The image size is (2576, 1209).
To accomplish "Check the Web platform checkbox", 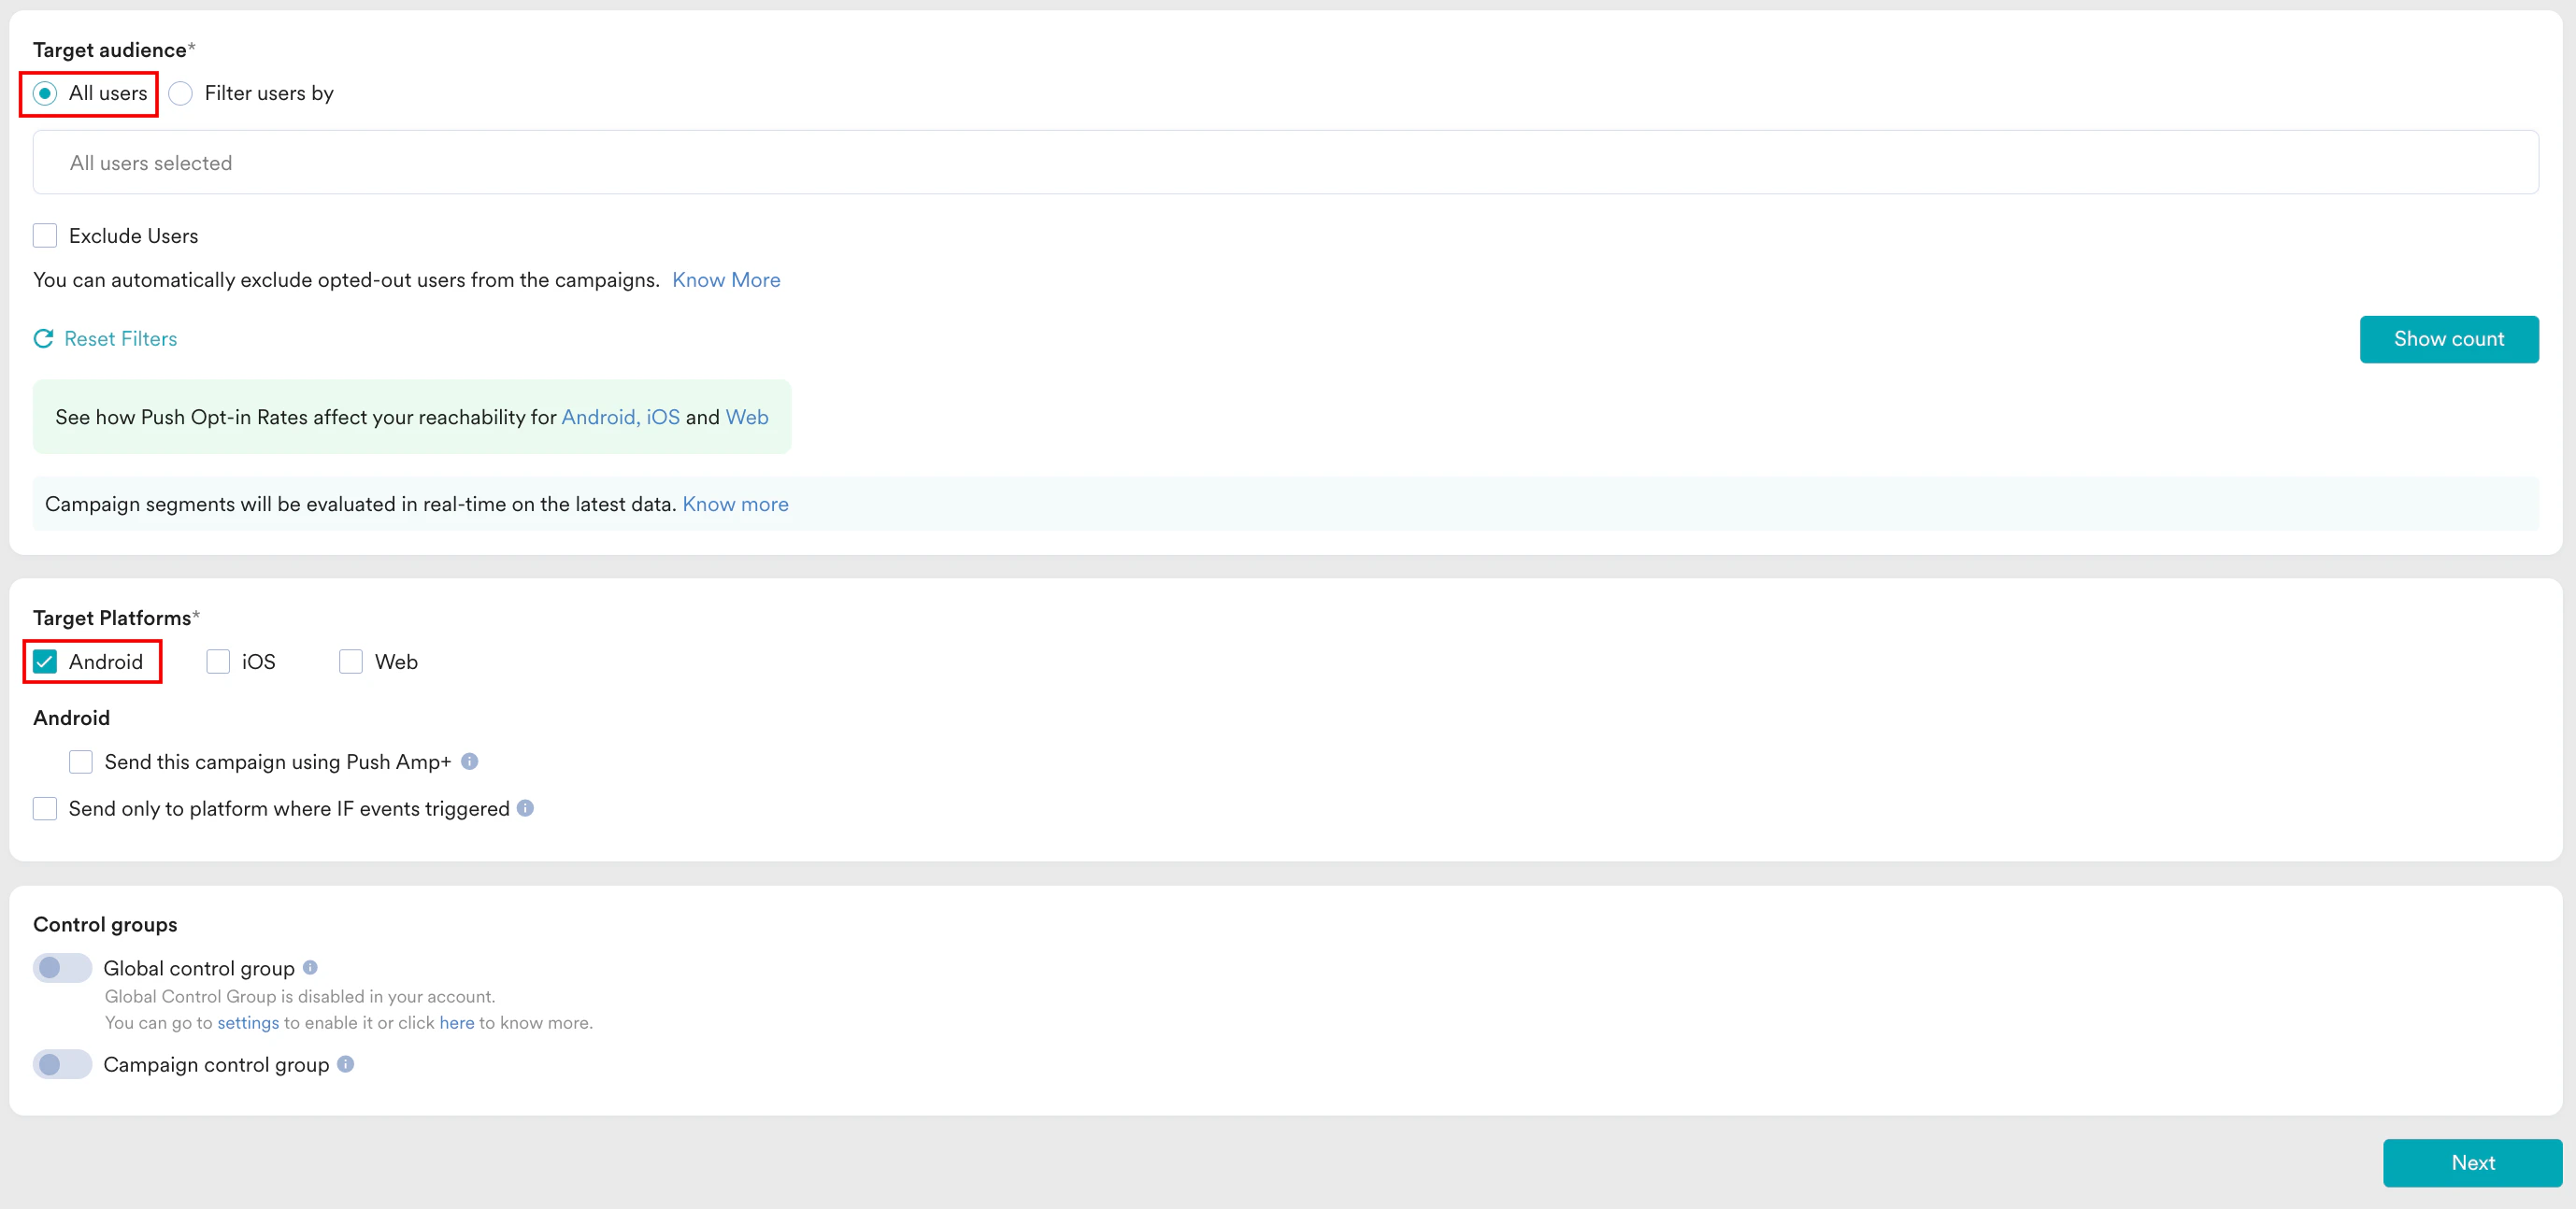I will coord(350,661).
